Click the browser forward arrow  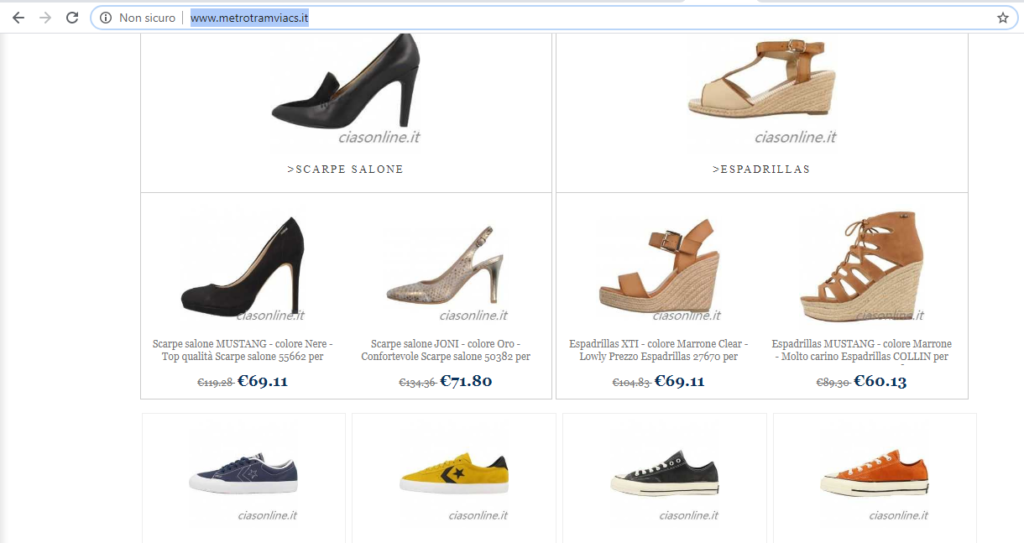45,18
